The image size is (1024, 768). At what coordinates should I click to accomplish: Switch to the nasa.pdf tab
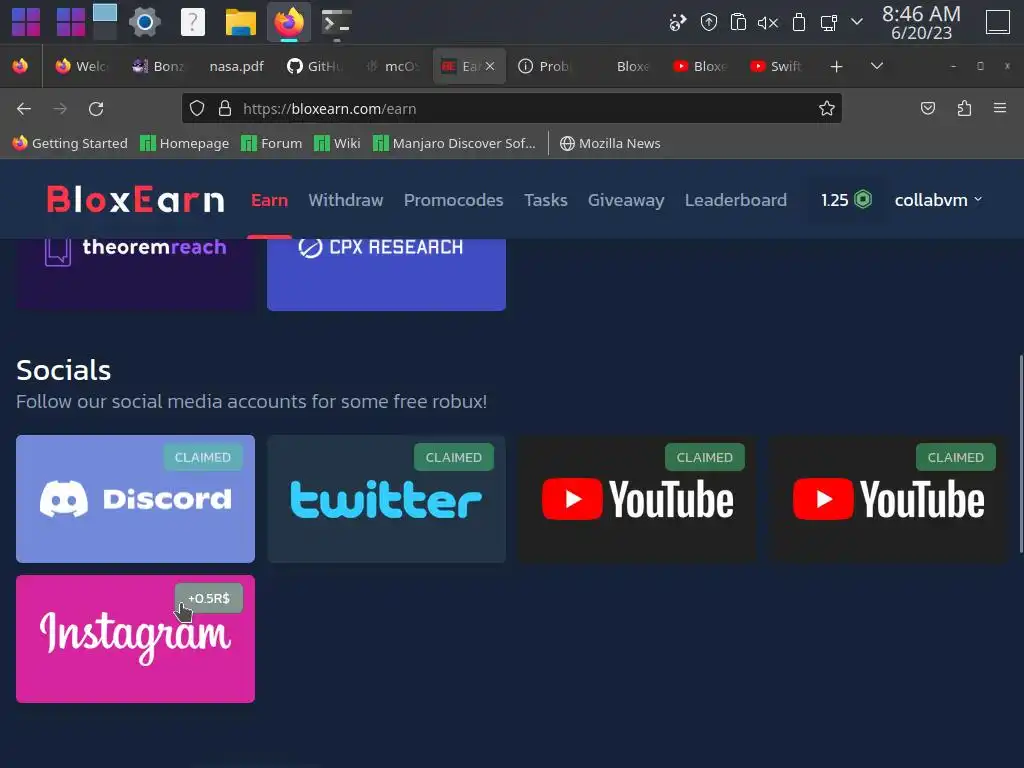tap(236, 66)
